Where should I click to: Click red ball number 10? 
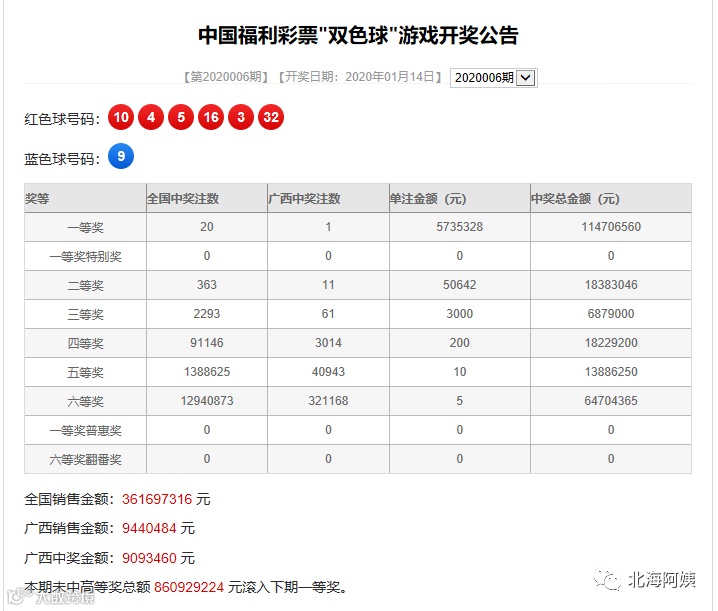tap(121, 117)
